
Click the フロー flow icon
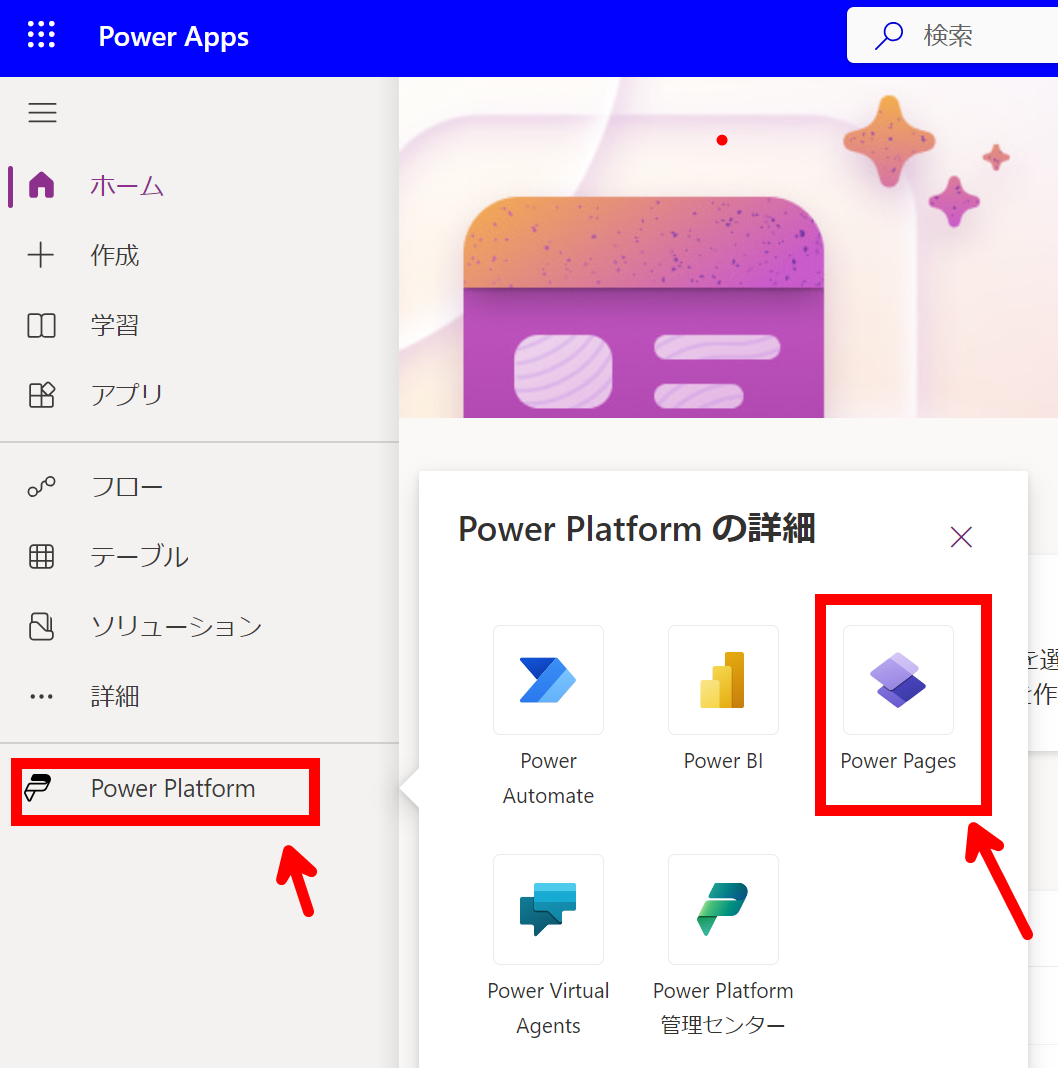coord(42,487)
